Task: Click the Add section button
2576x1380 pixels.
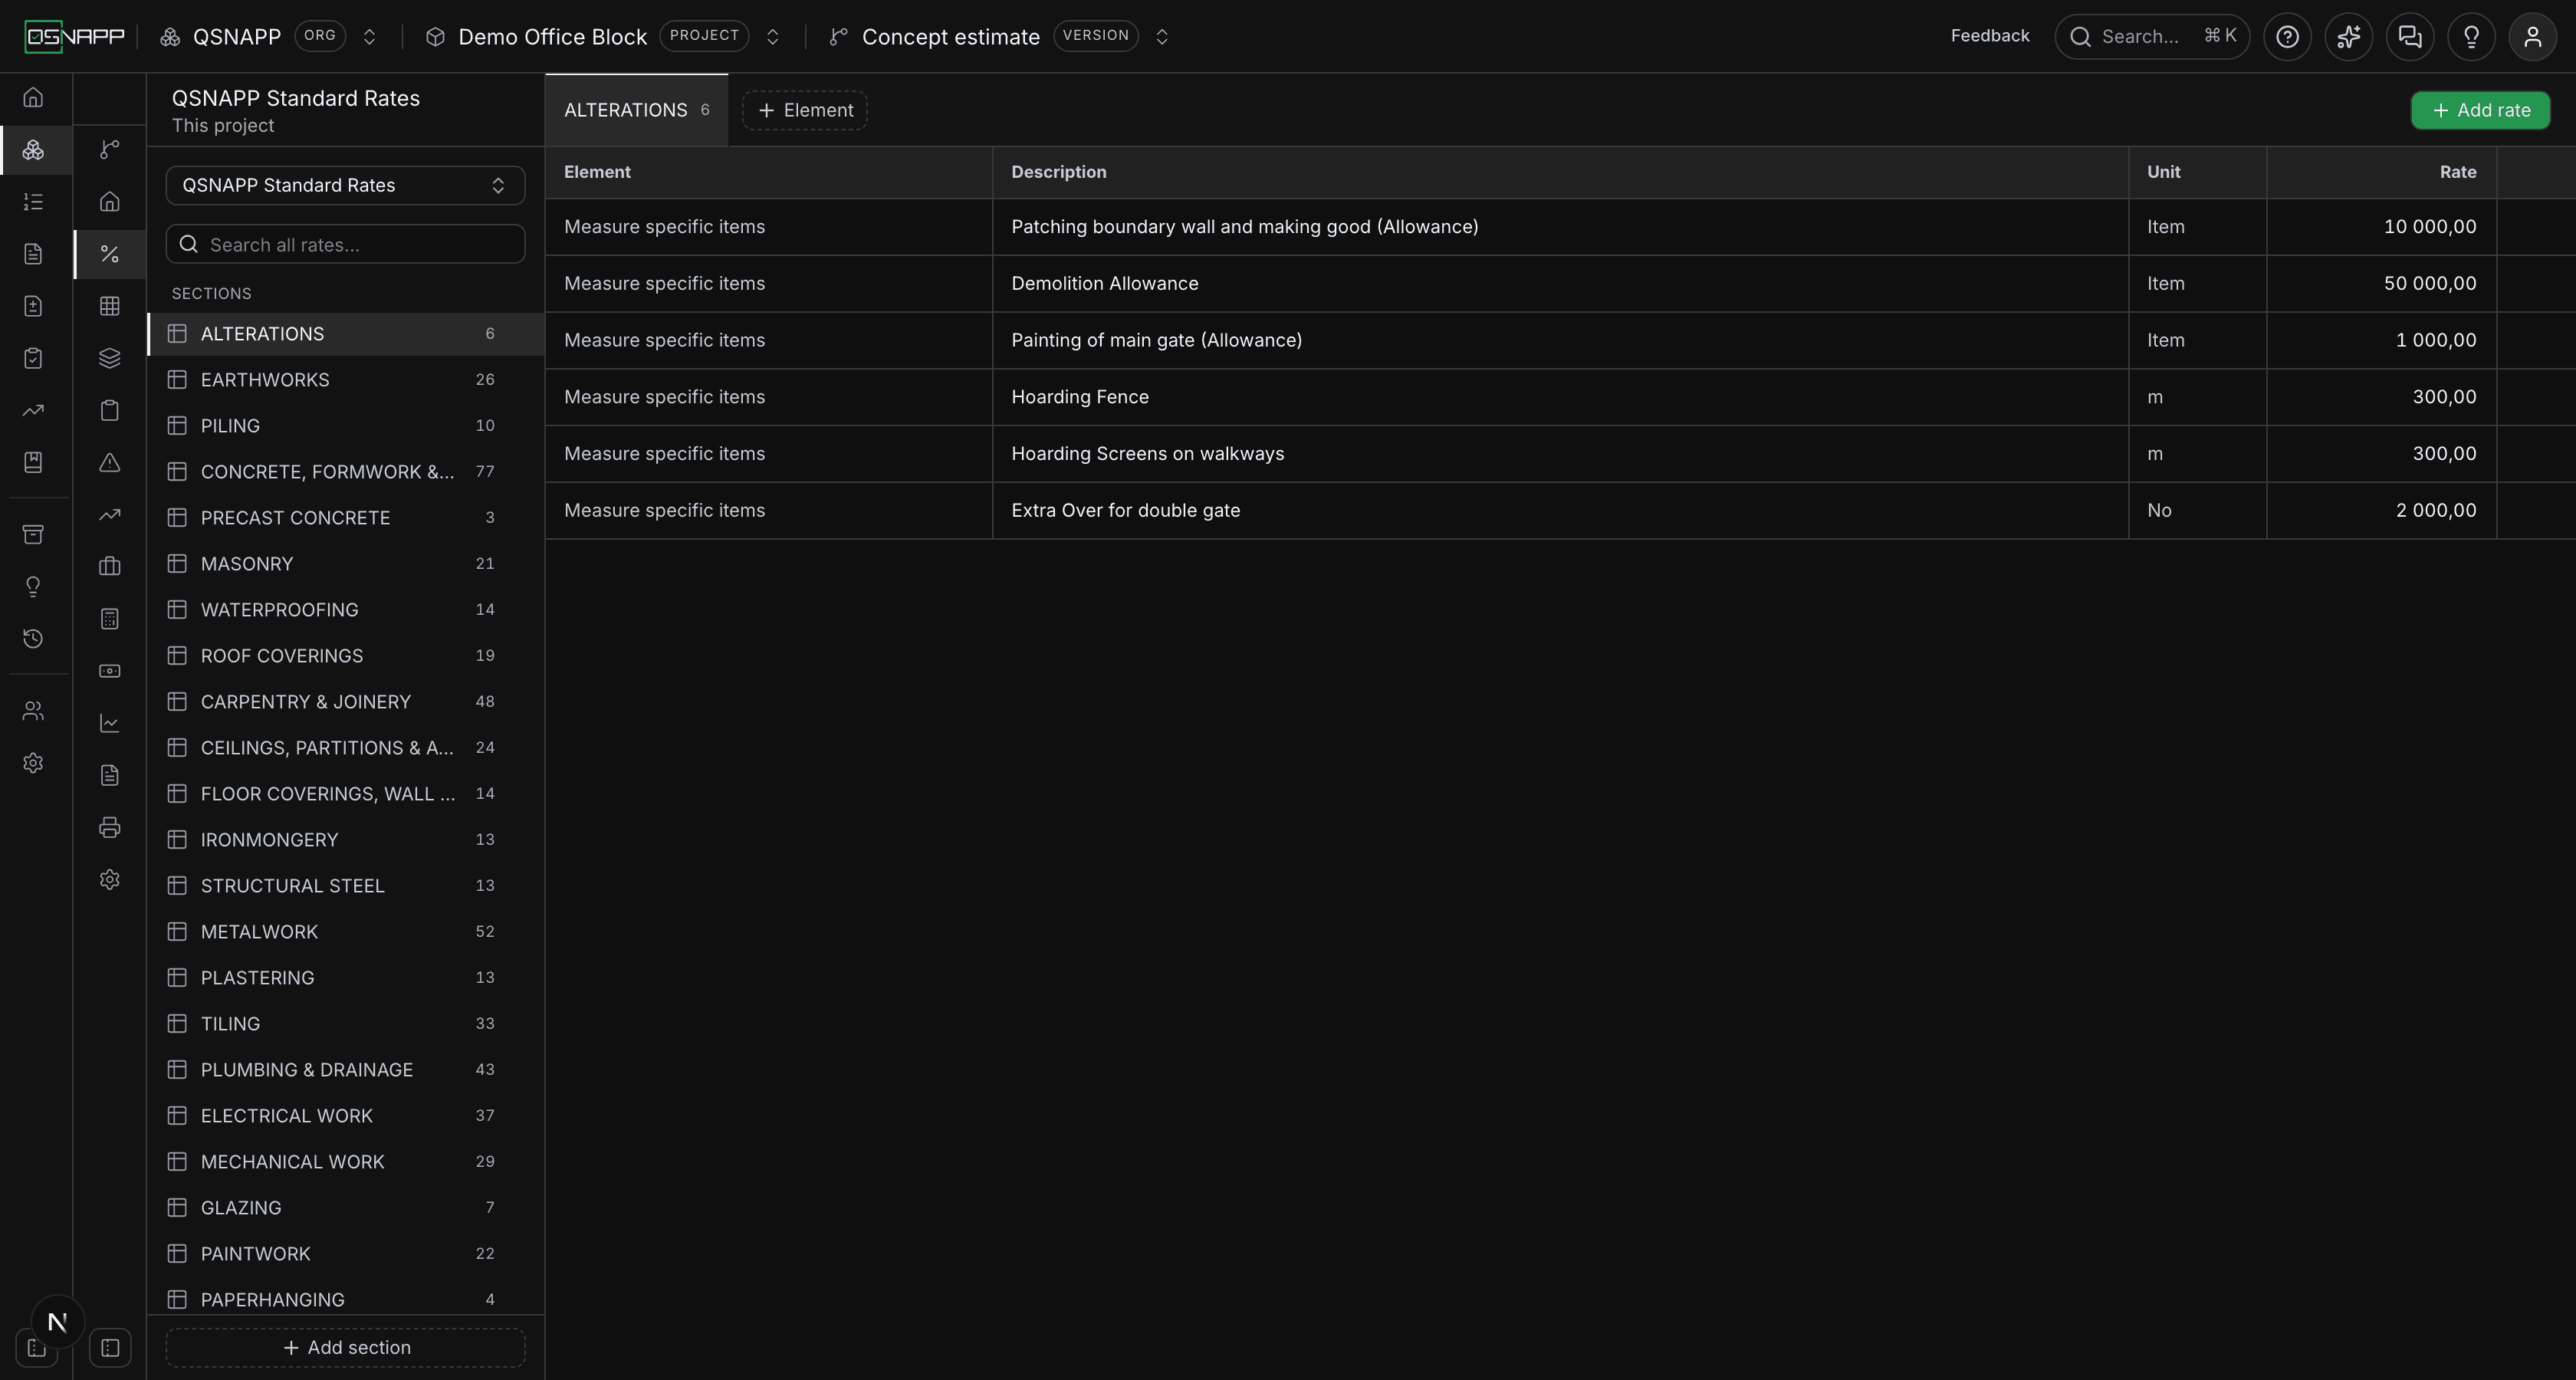Action: click(x=345, y=1347)
